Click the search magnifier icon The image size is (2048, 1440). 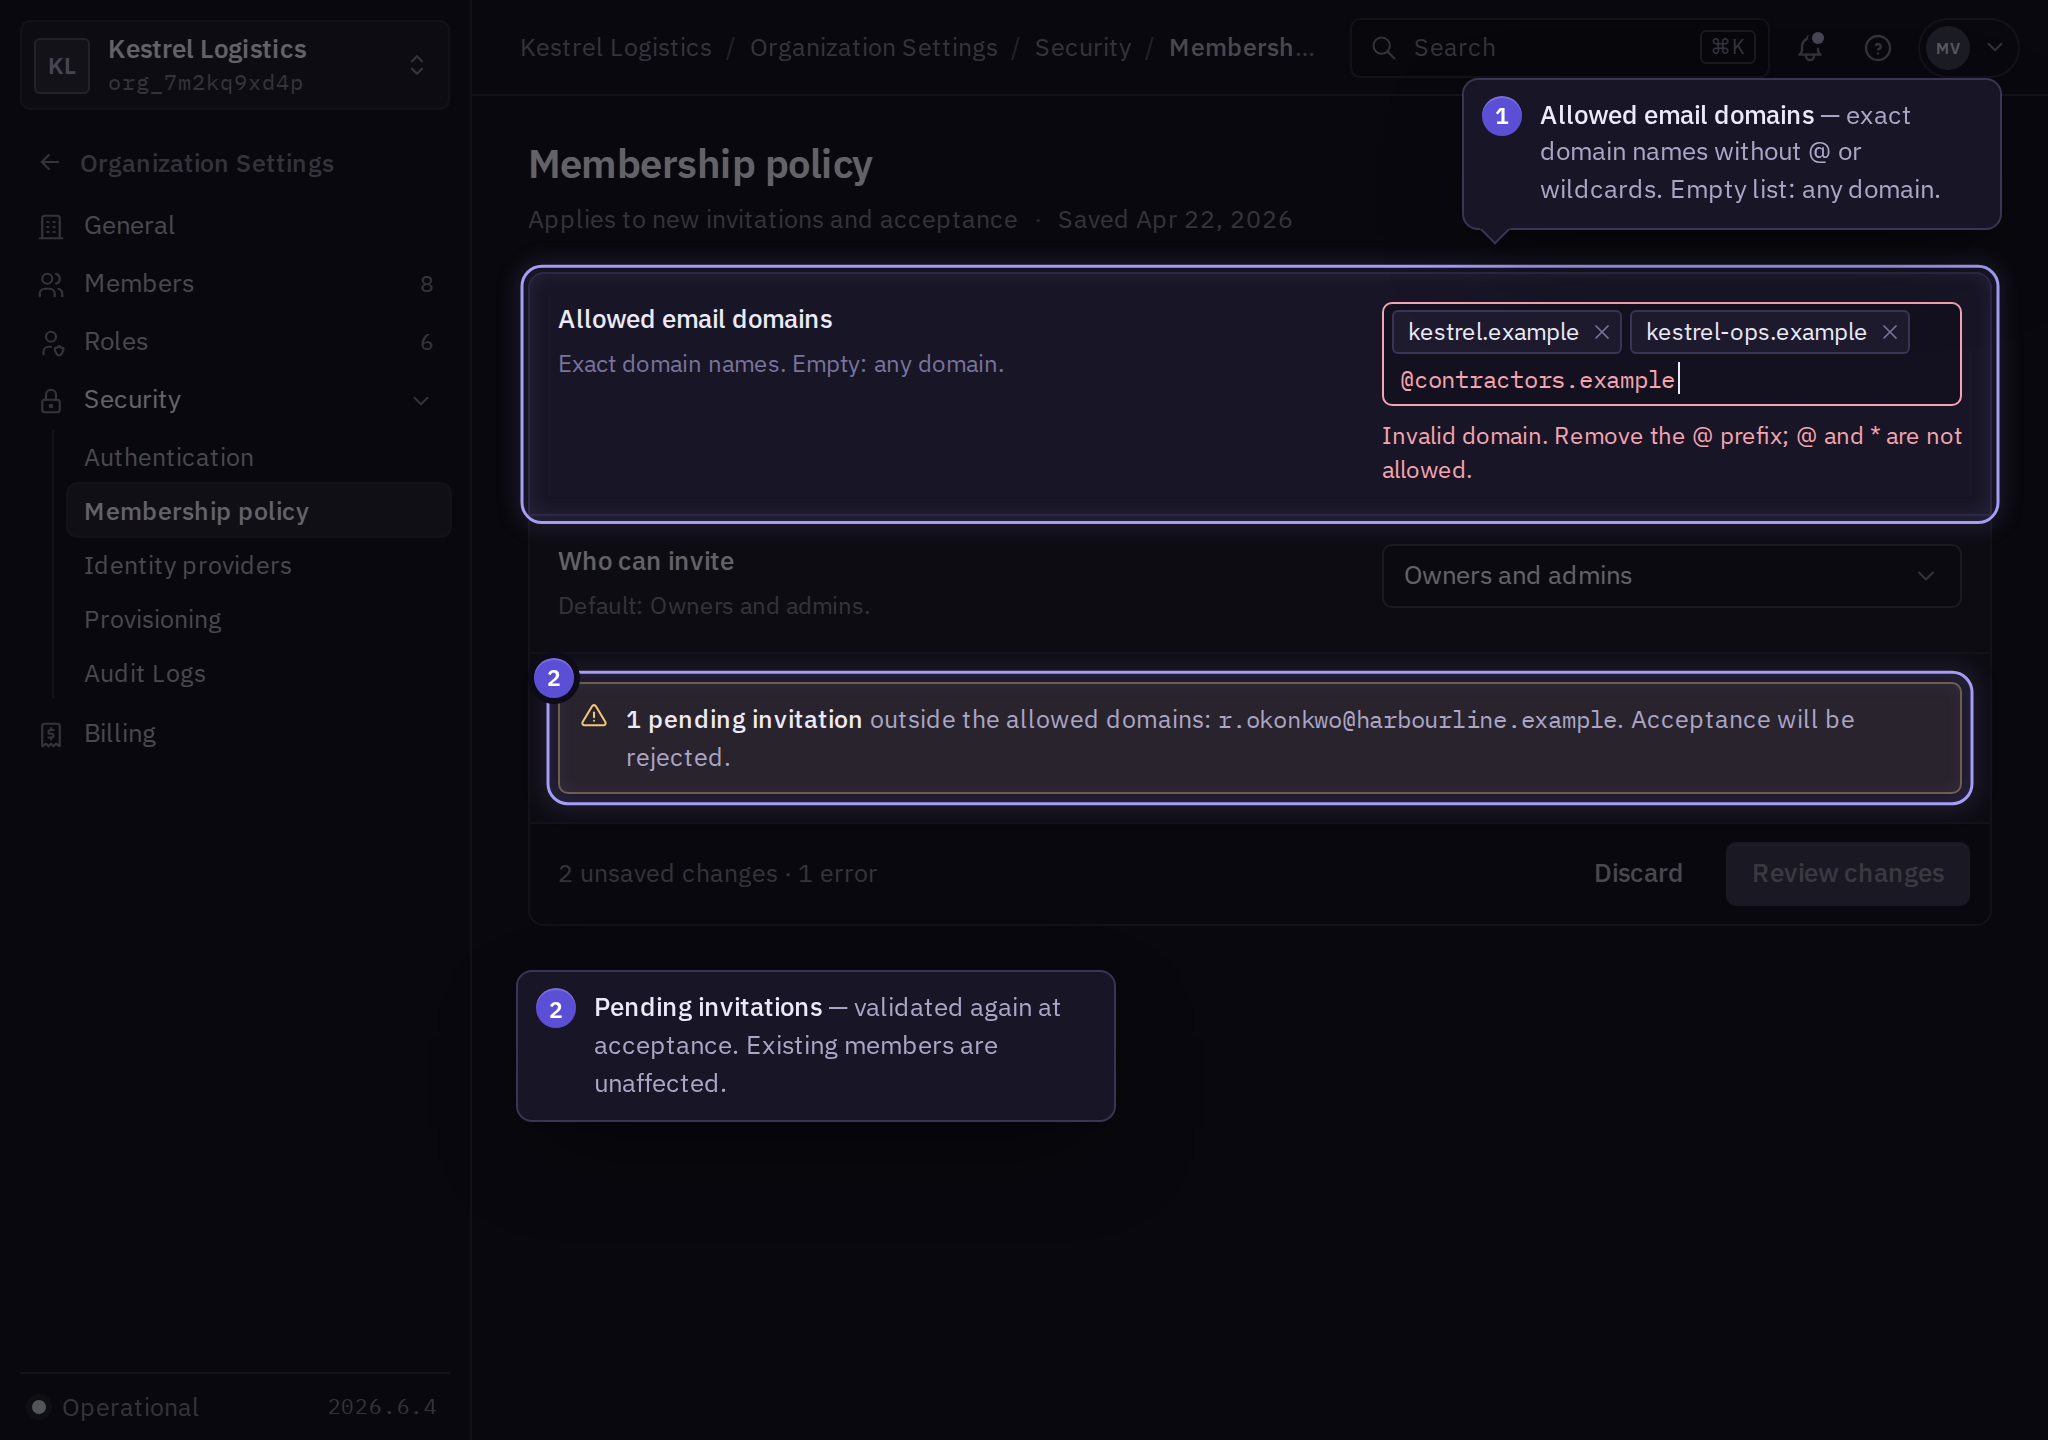coord(1384,48)
